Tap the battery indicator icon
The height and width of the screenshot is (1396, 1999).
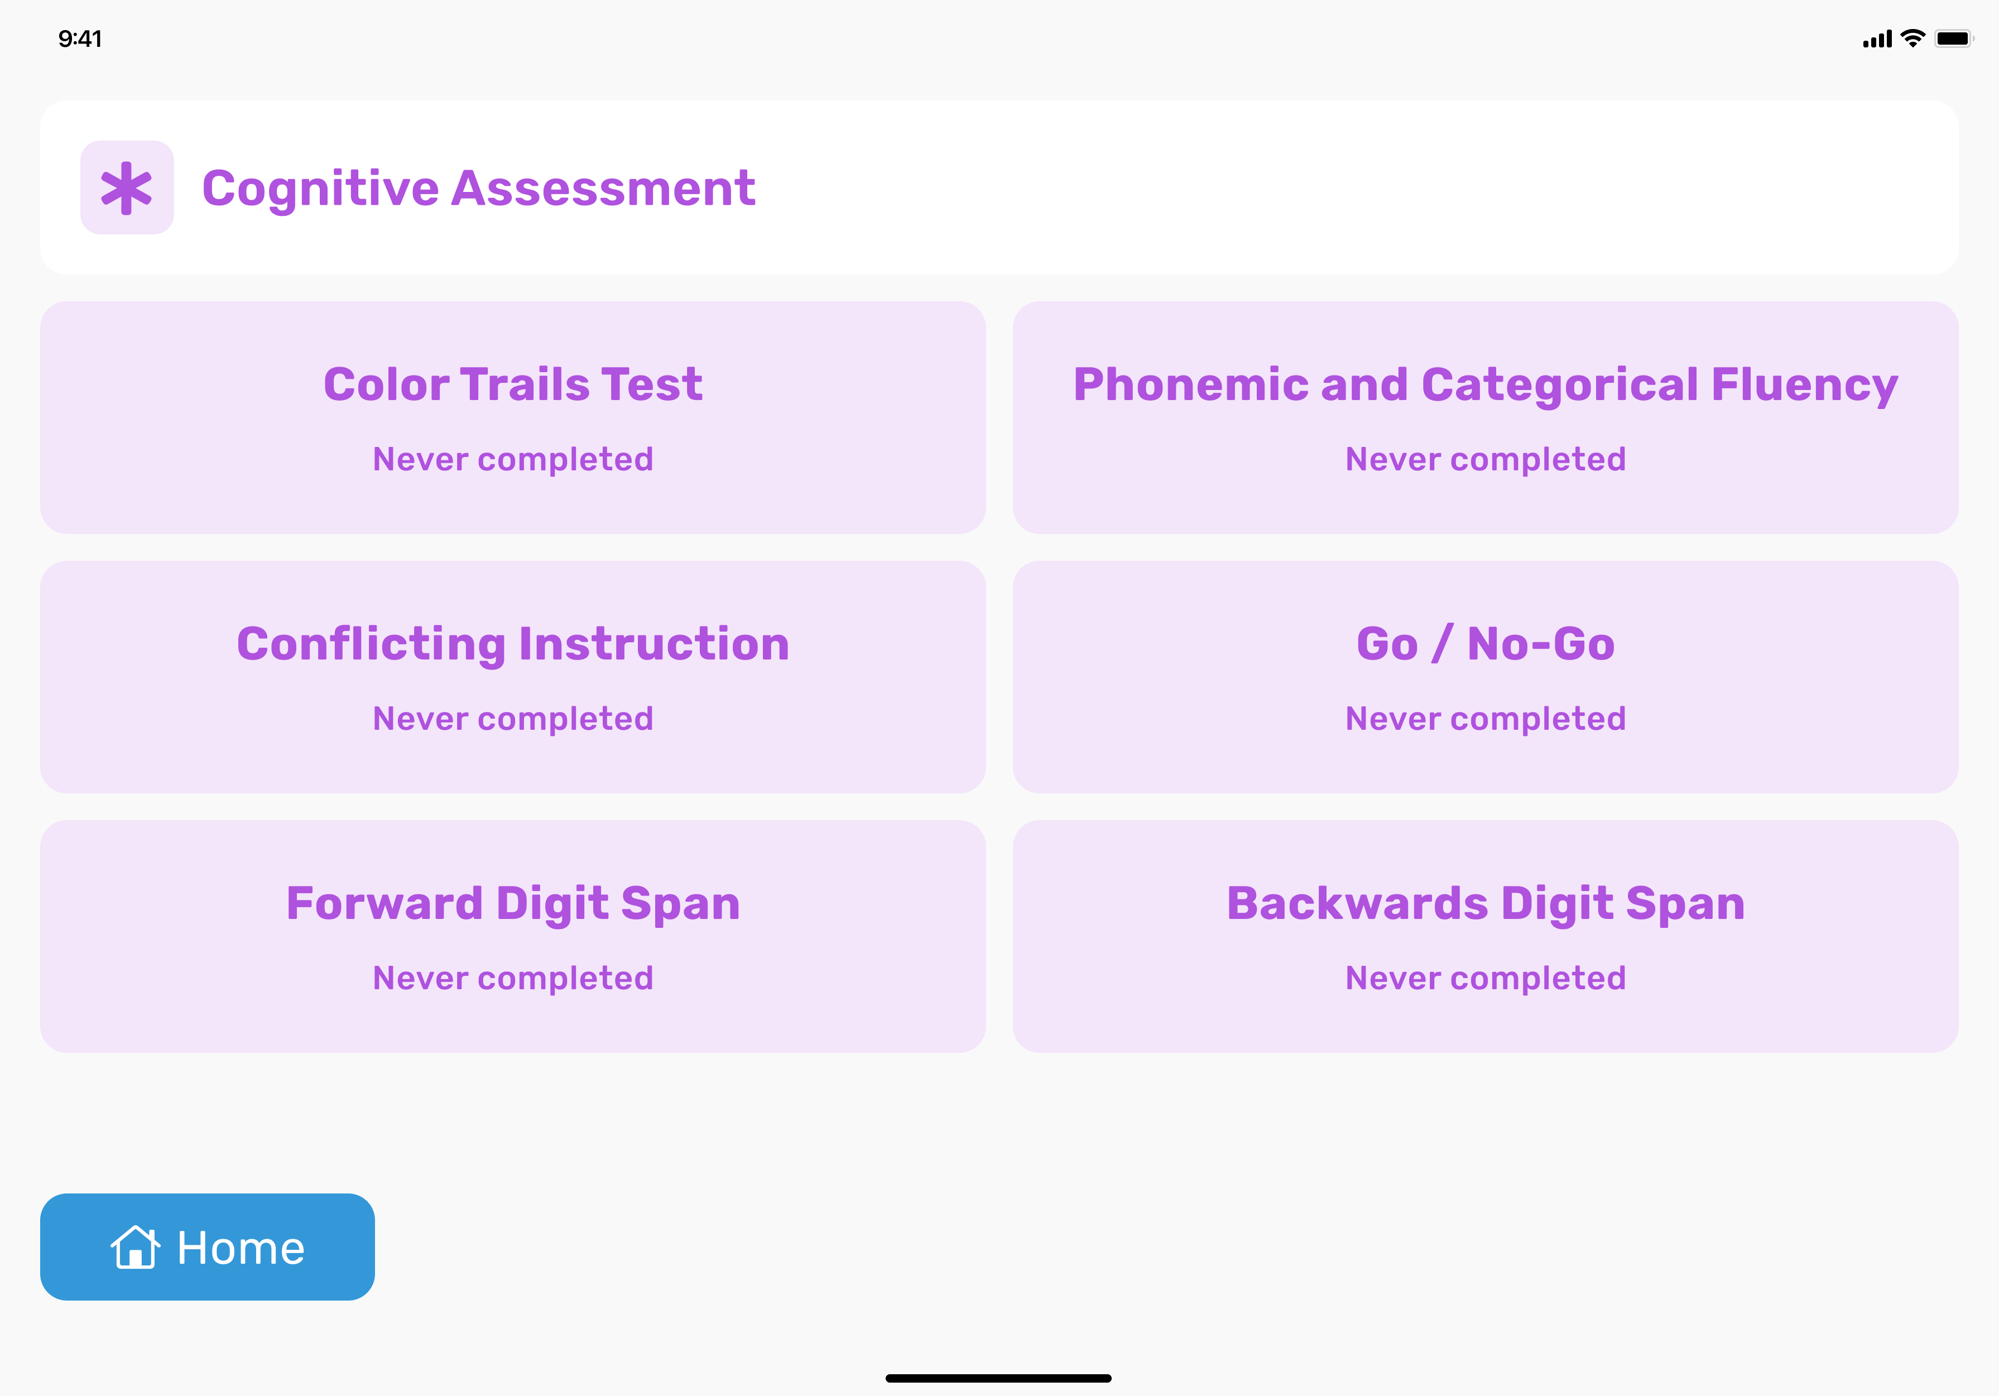(1953, 39)
